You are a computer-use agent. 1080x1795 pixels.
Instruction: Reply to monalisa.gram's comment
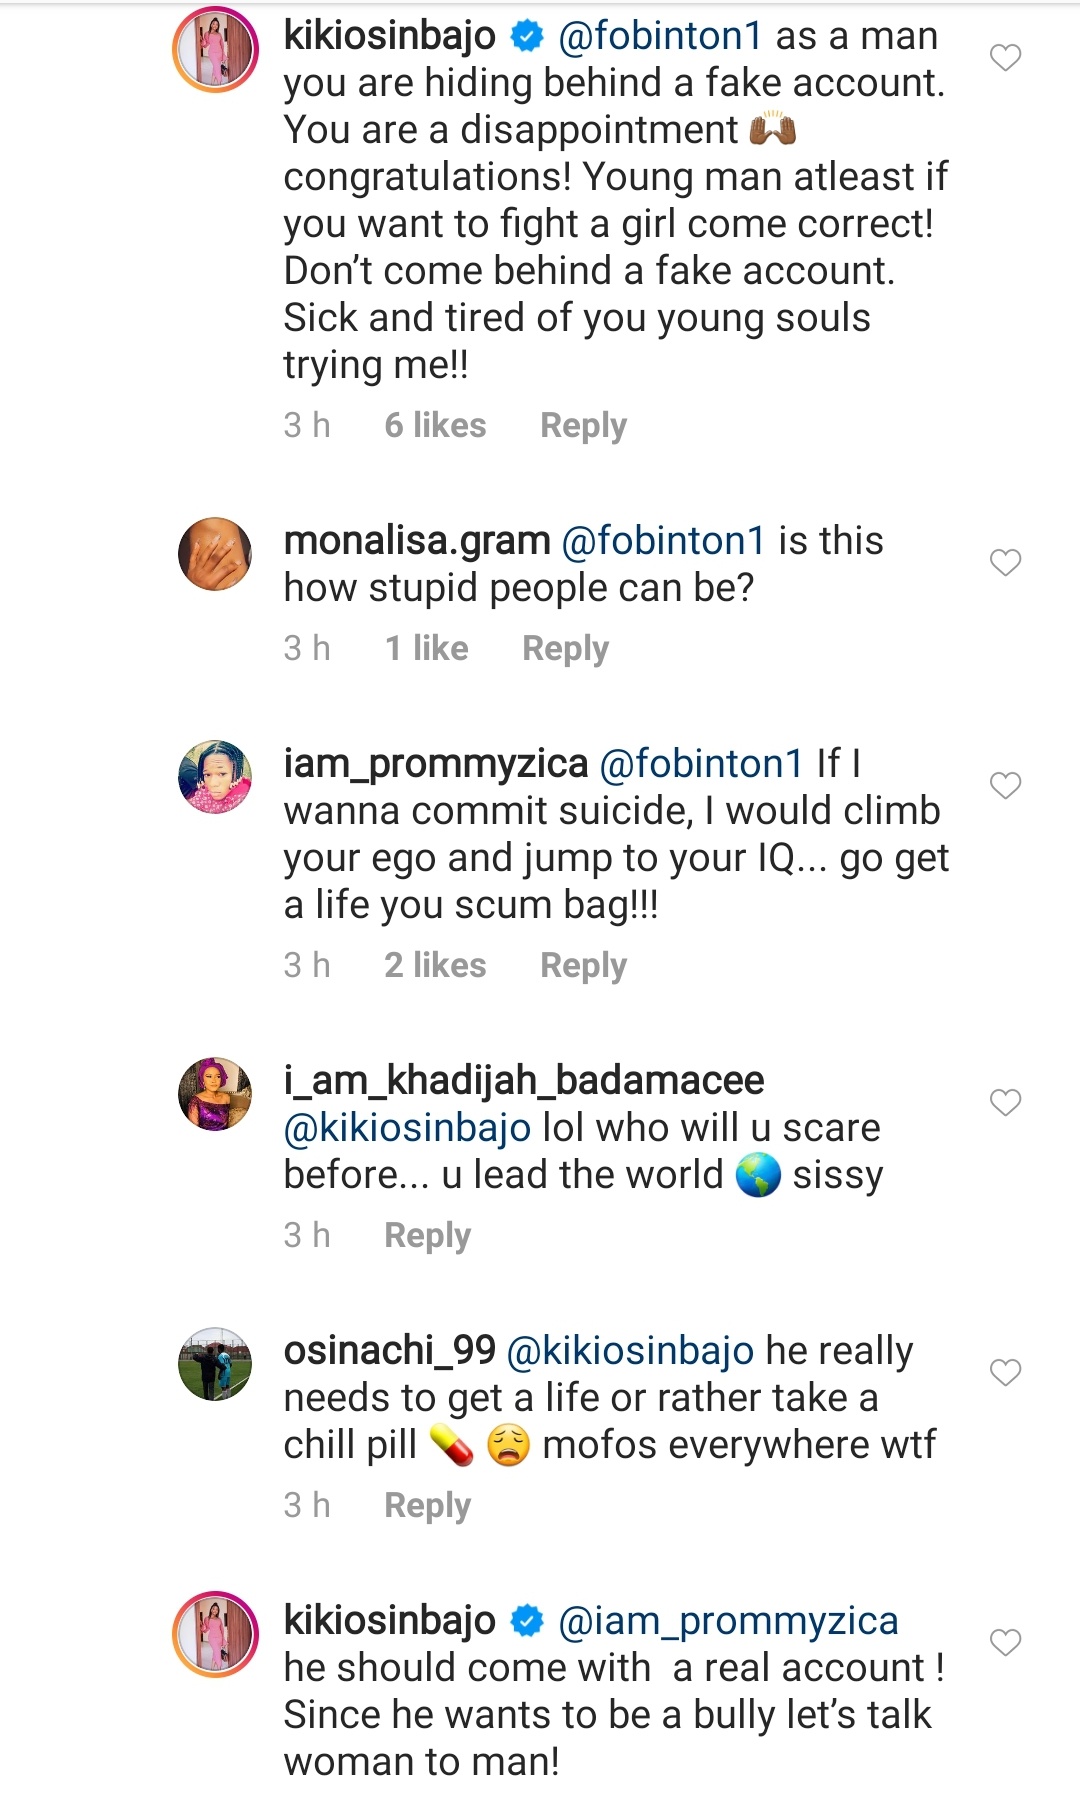(565, 649)
